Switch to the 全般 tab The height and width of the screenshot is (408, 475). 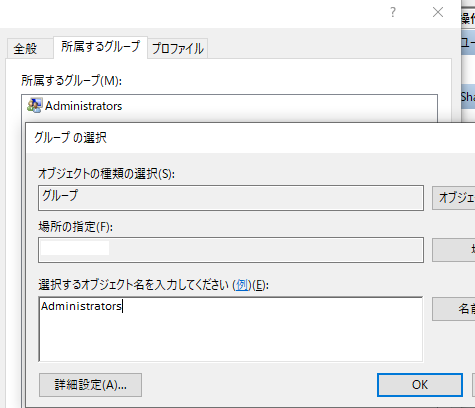(25, 49)
